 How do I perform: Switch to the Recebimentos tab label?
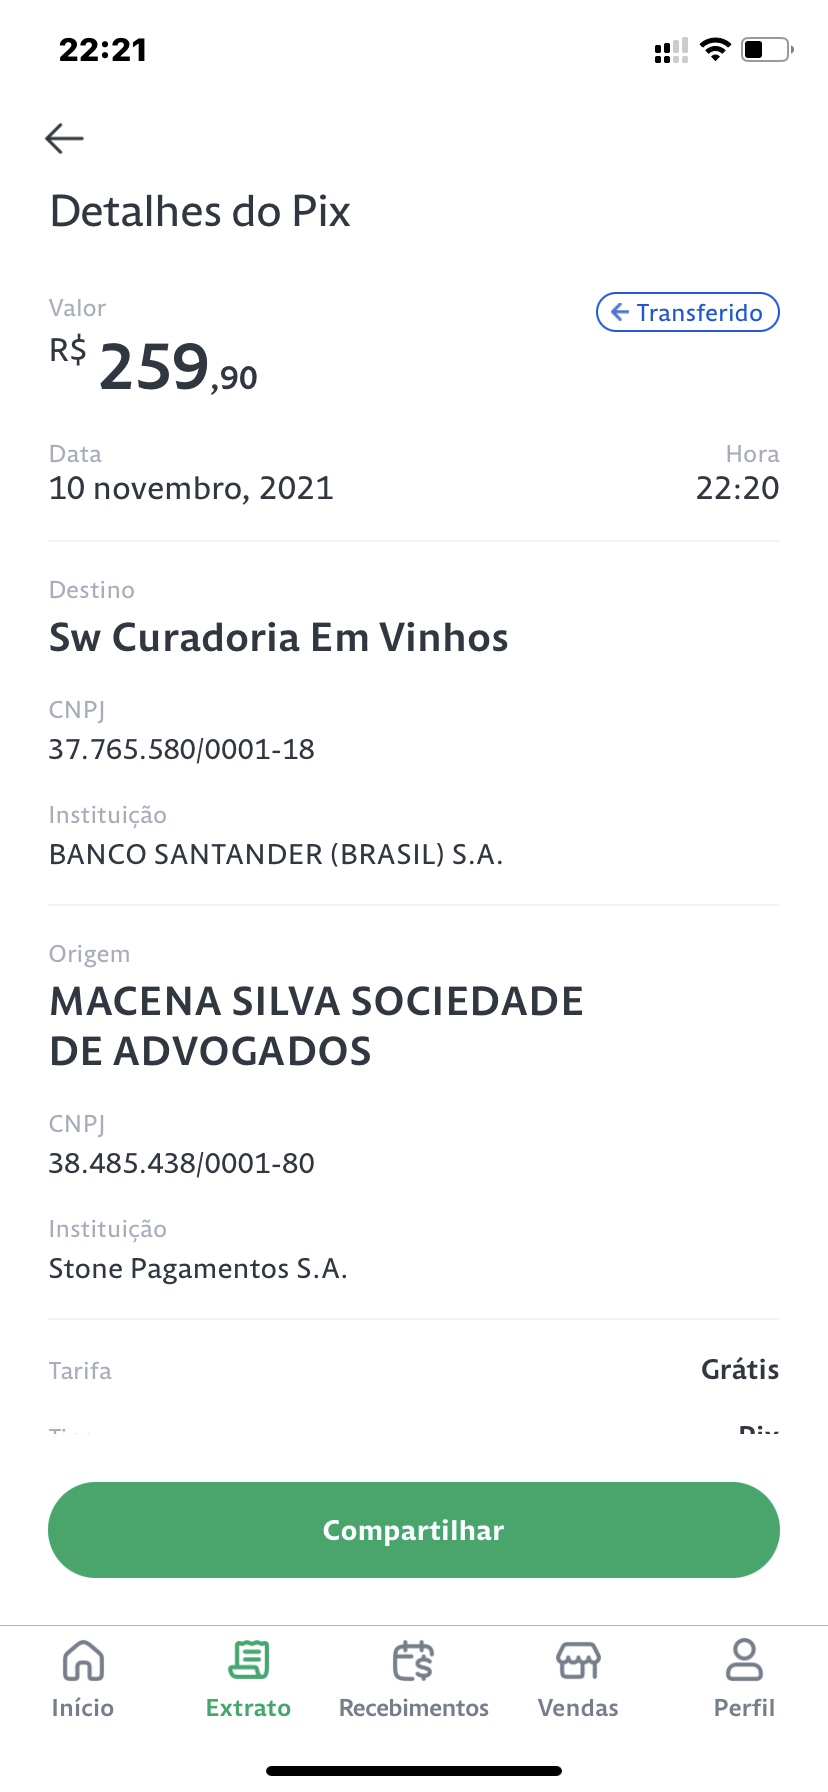(414, 1708)
